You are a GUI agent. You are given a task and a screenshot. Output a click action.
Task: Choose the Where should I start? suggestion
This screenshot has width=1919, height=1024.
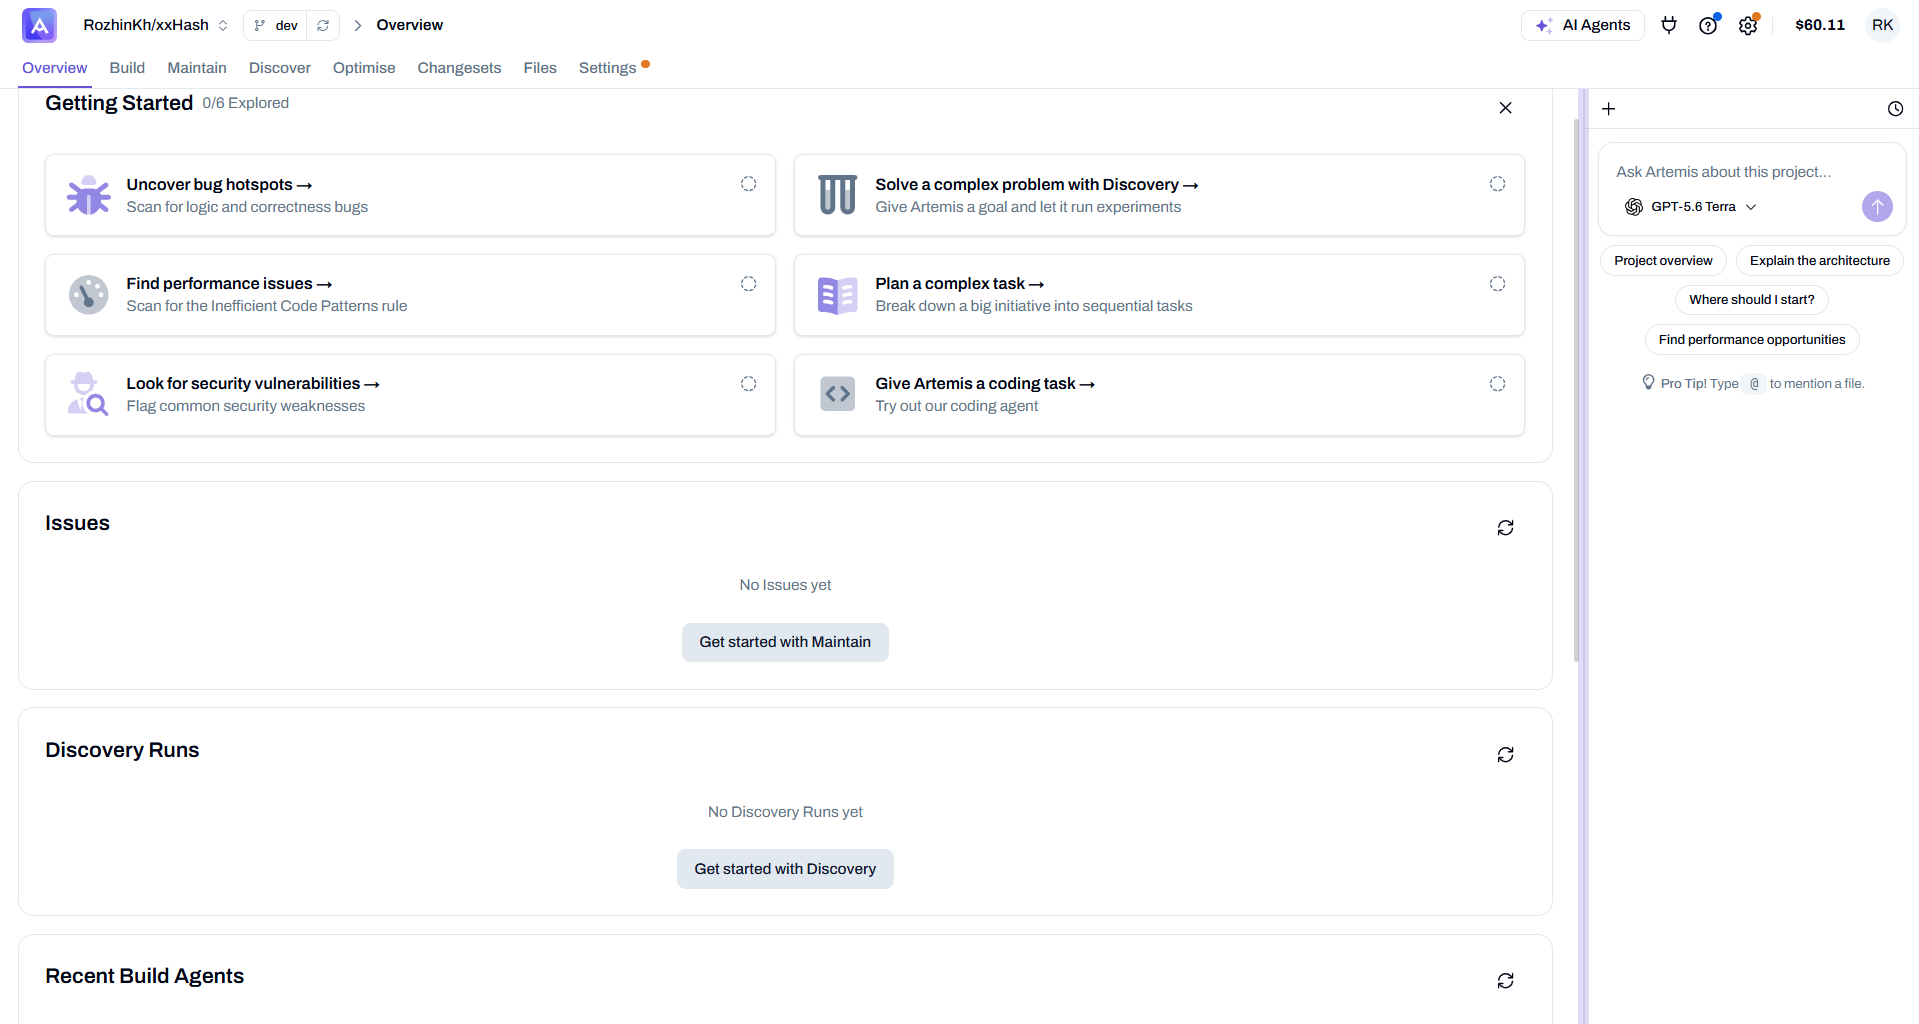pos(1752,300)
